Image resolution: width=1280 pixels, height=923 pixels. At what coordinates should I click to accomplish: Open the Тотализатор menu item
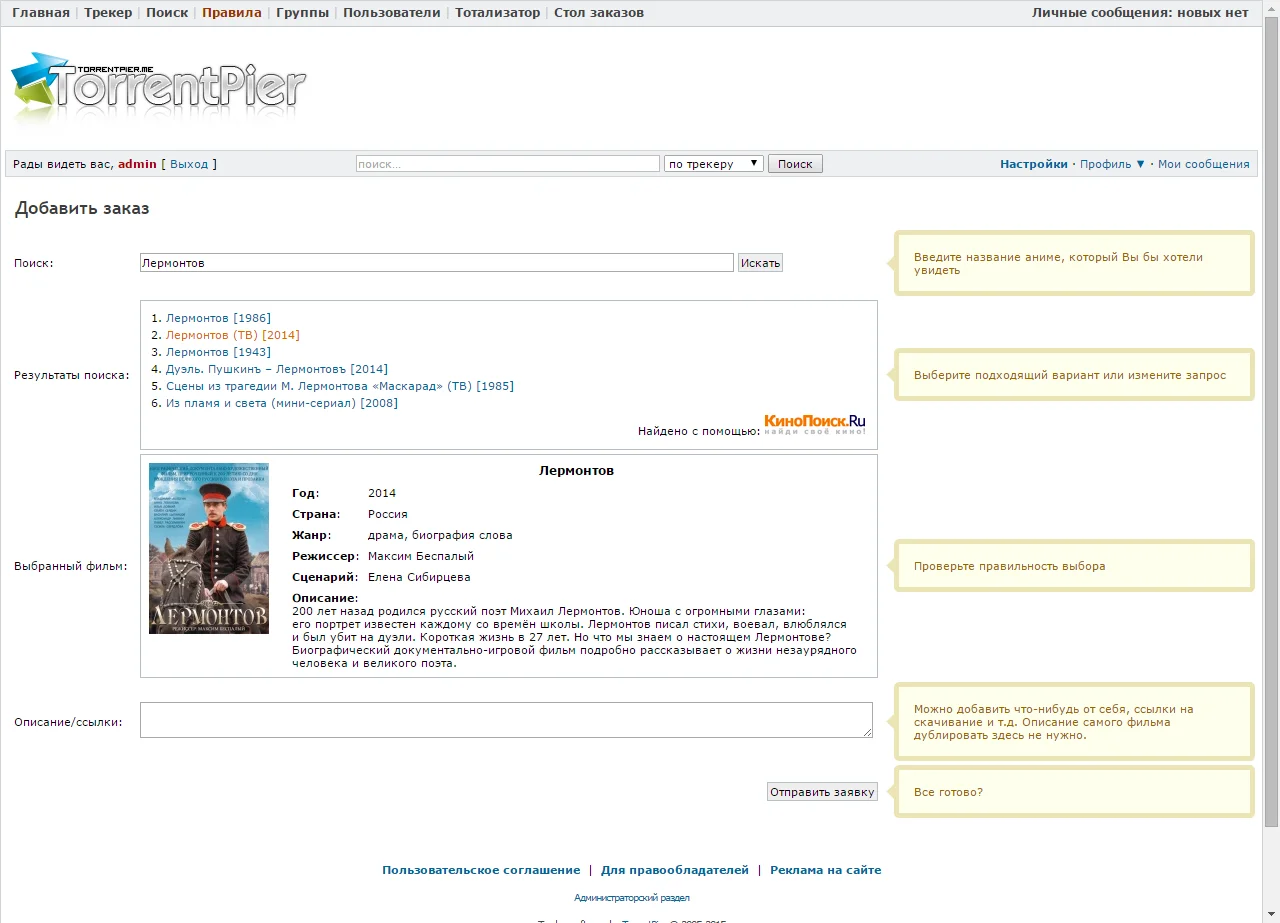pos(497,13)
